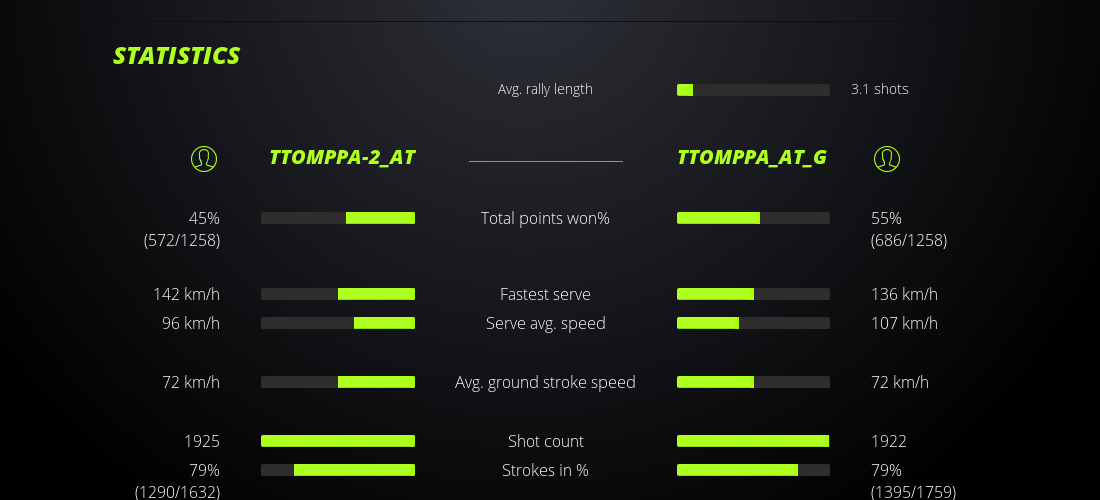Click the Avg. ground stroke speed label
Image resolution: width=1100 pixels, height=500 pixels.
[545, 382]
